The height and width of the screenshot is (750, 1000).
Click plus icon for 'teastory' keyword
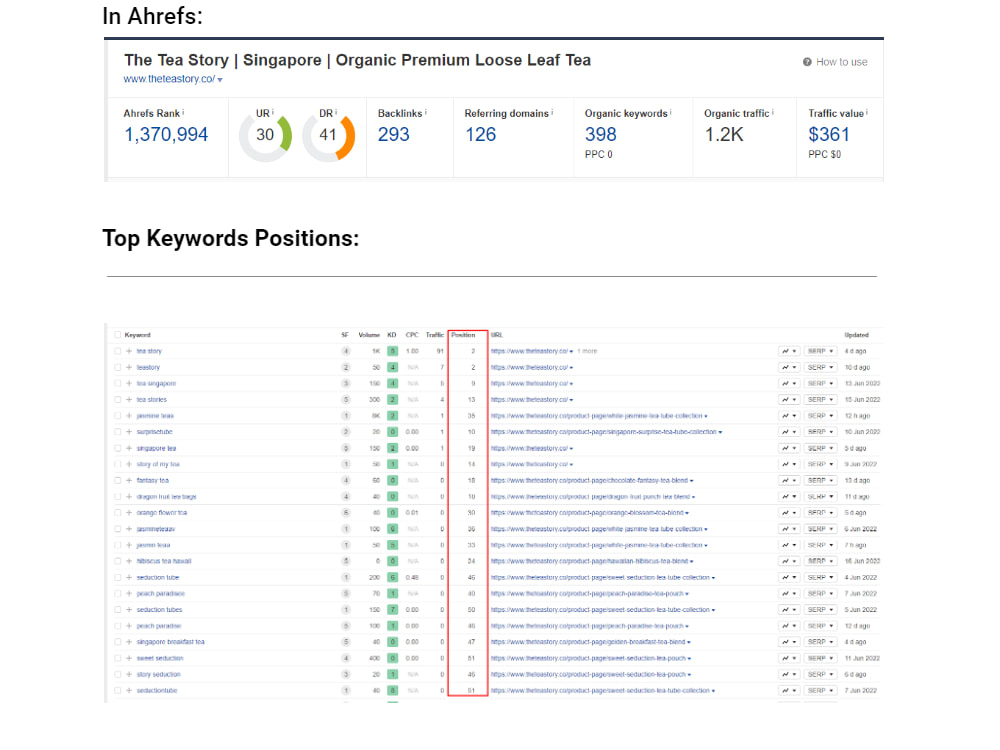click(129, 367)
